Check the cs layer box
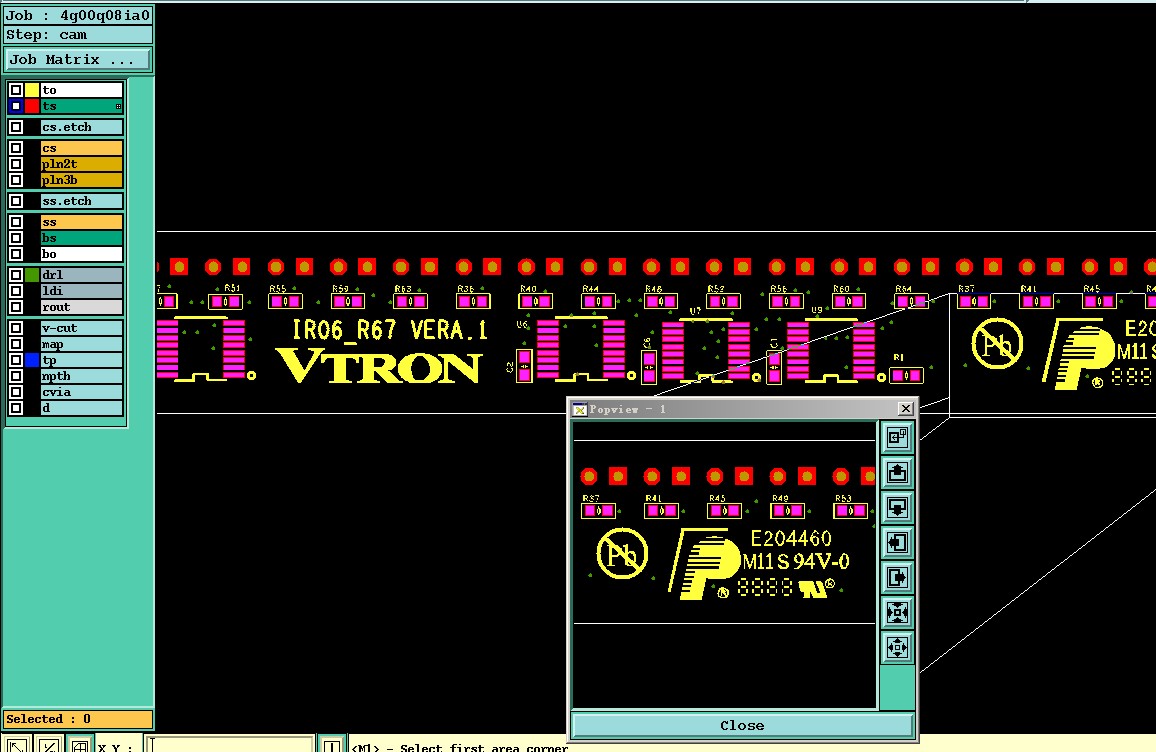This screenshot has height=752, width=1156. coord(16,148)
